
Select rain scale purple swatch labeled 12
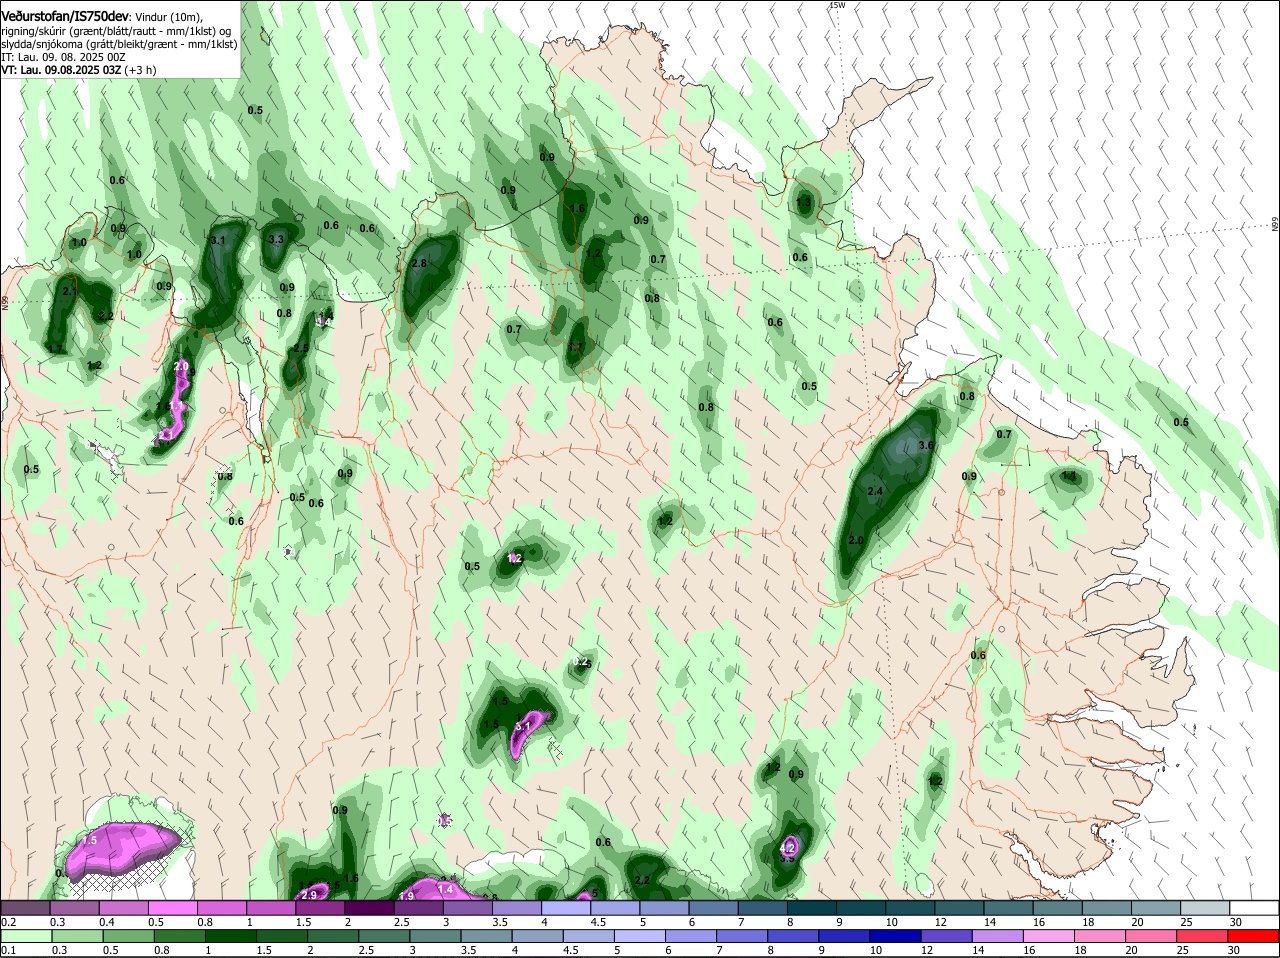pos(947,936)
